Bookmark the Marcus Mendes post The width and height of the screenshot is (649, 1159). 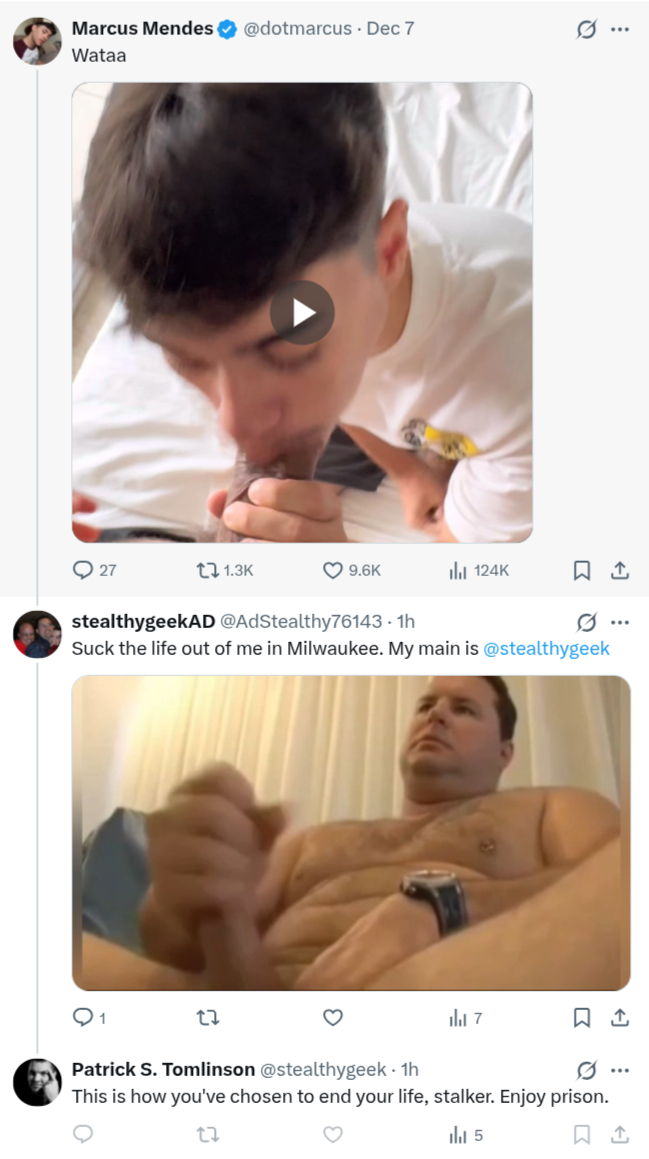582,570
